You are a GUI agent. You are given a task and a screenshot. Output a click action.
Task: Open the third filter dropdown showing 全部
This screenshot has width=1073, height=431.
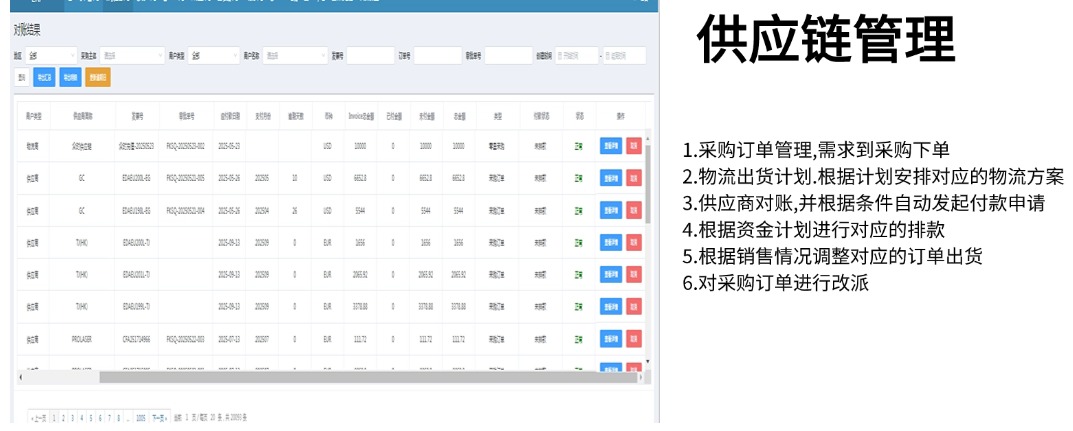point(212,55)
